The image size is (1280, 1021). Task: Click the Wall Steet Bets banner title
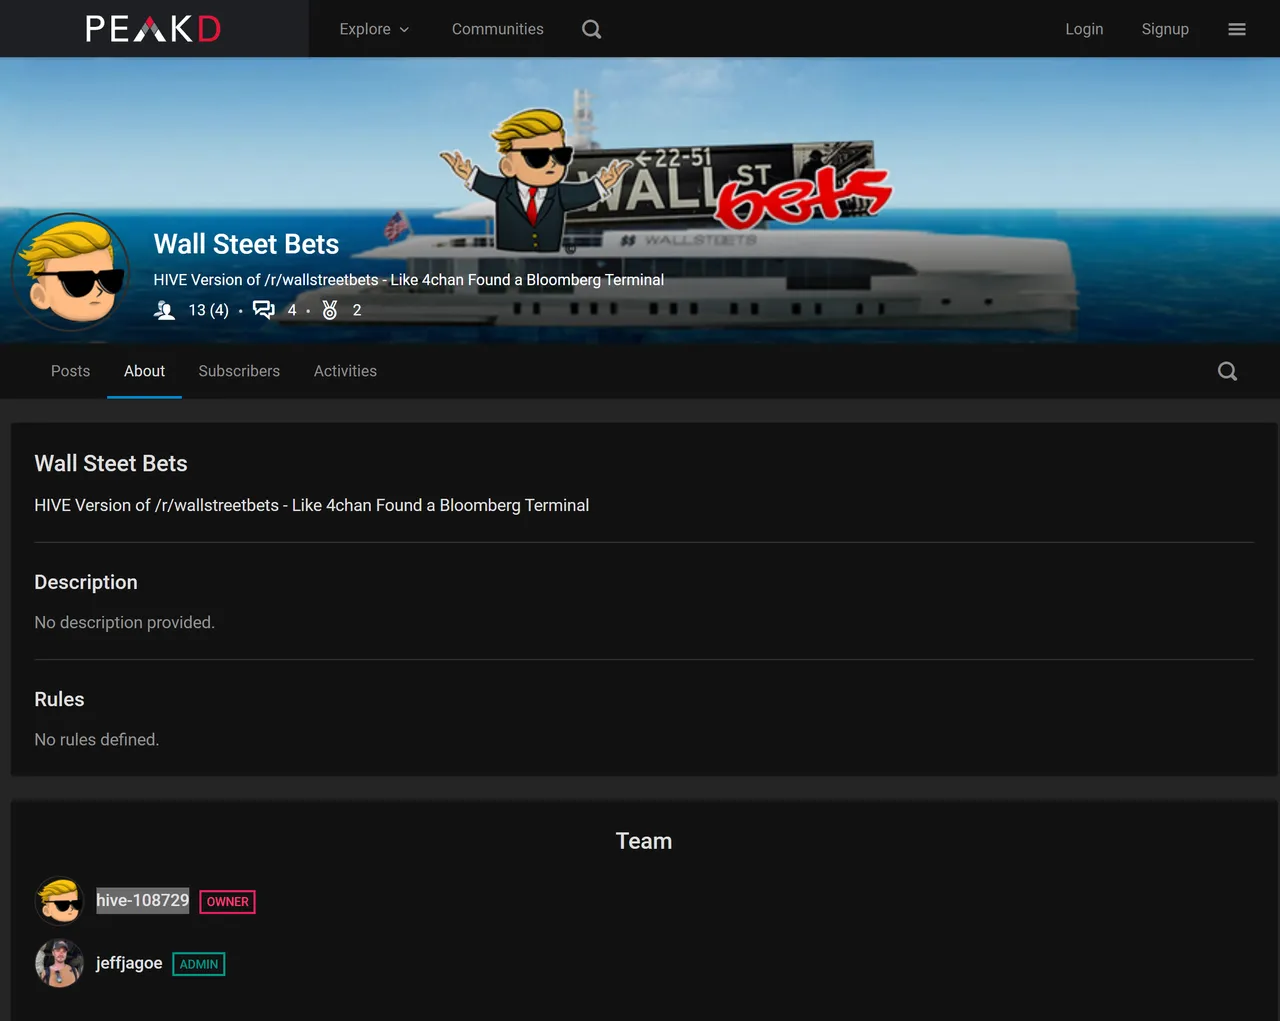[246, 244]
